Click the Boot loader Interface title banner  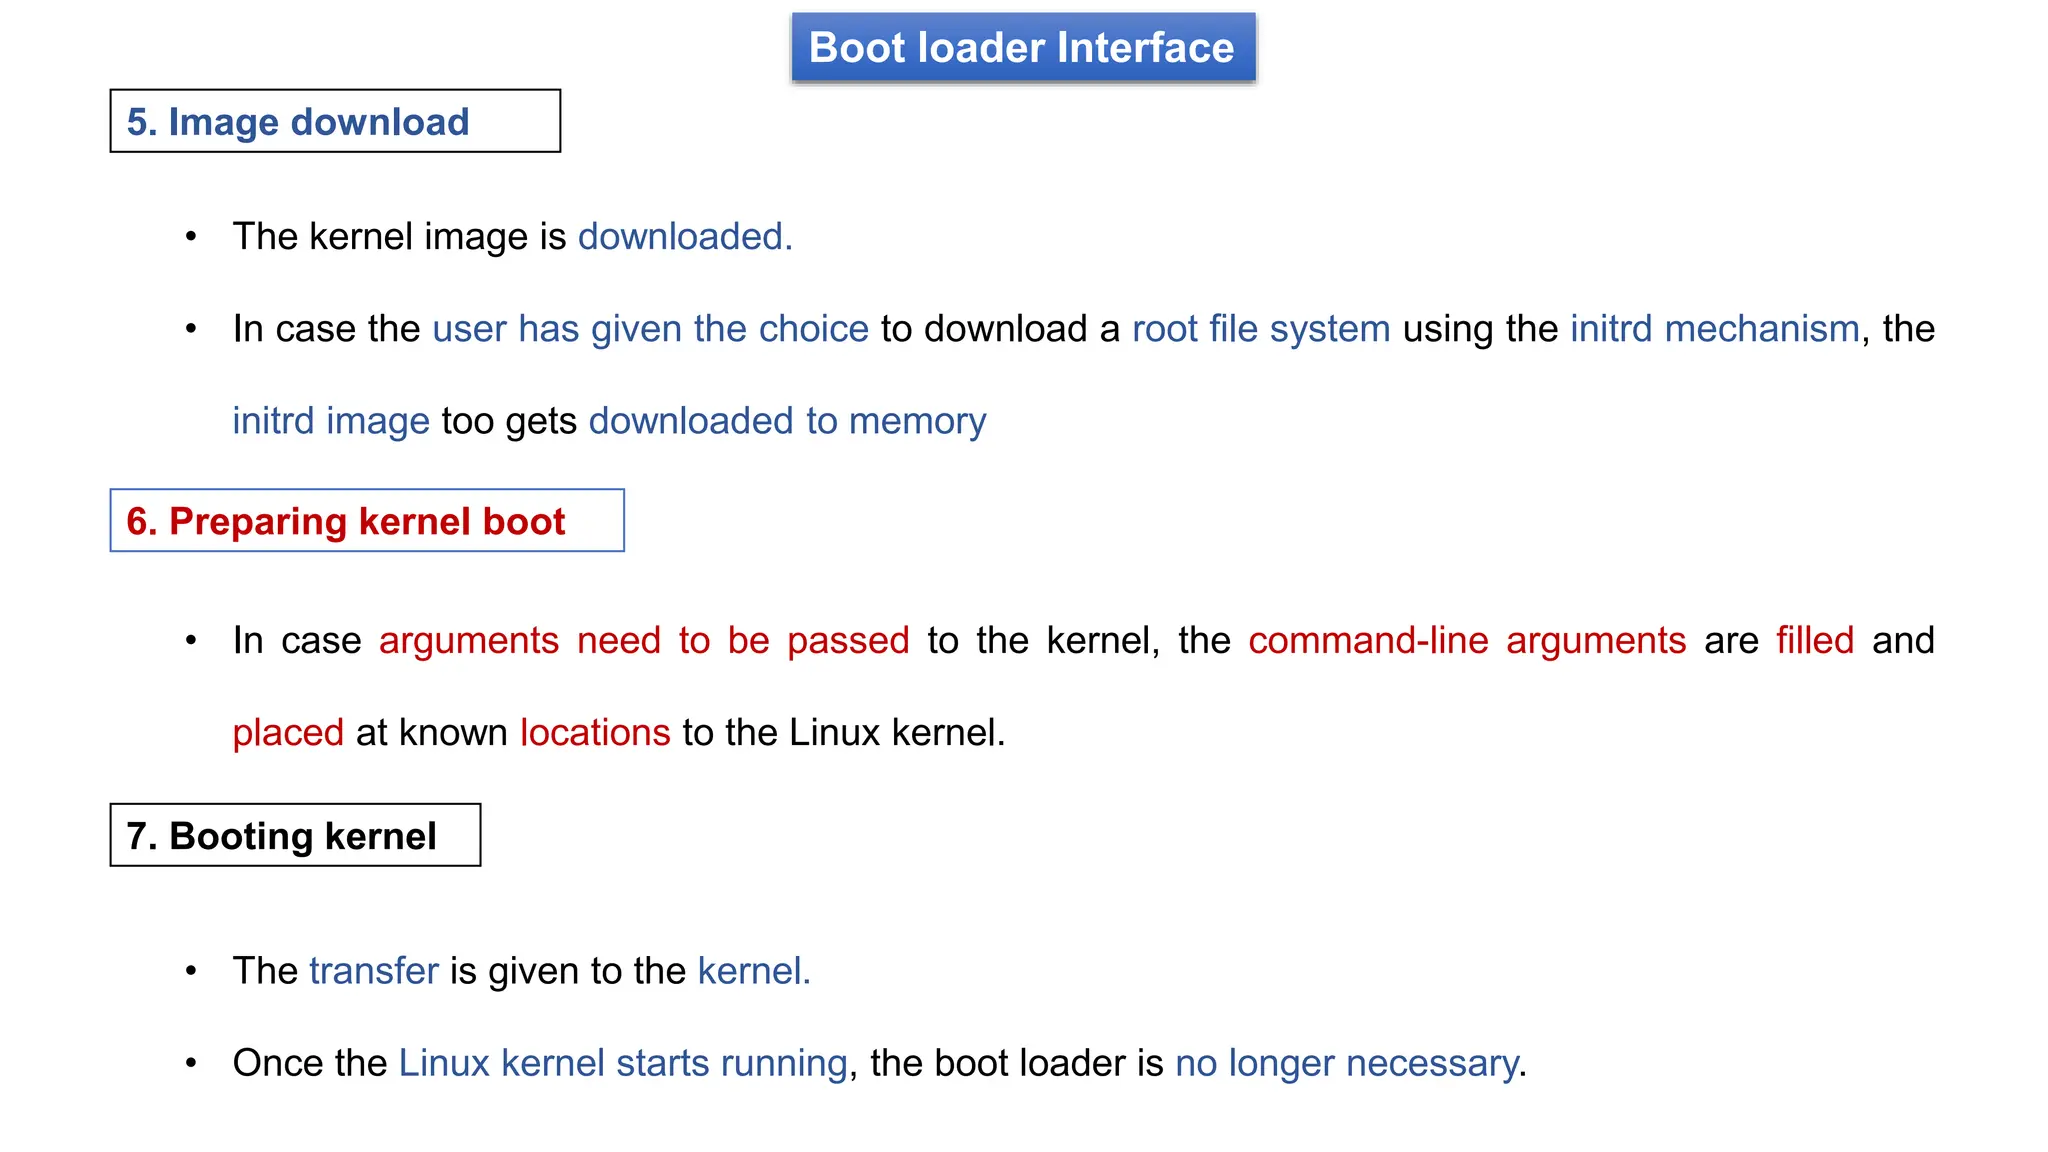pyautogui.click(x=1023, y=47)
